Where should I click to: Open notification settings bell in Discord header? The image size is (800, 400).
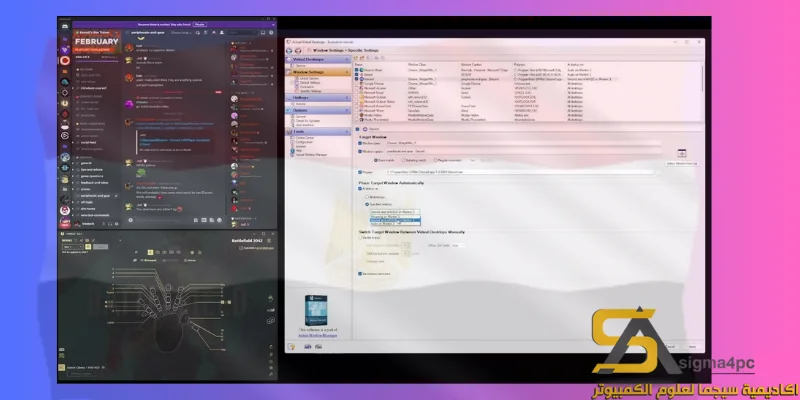tap(206, 33)
